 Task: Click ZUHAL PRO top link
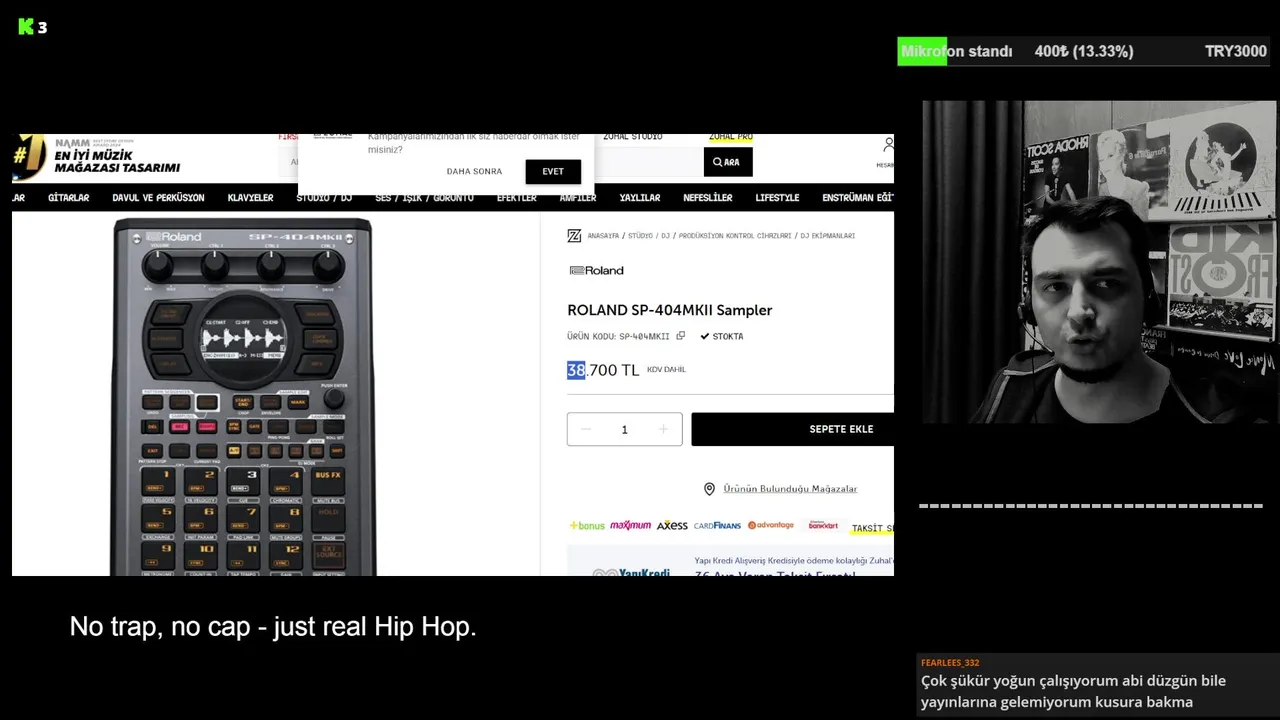click(731, 137)
